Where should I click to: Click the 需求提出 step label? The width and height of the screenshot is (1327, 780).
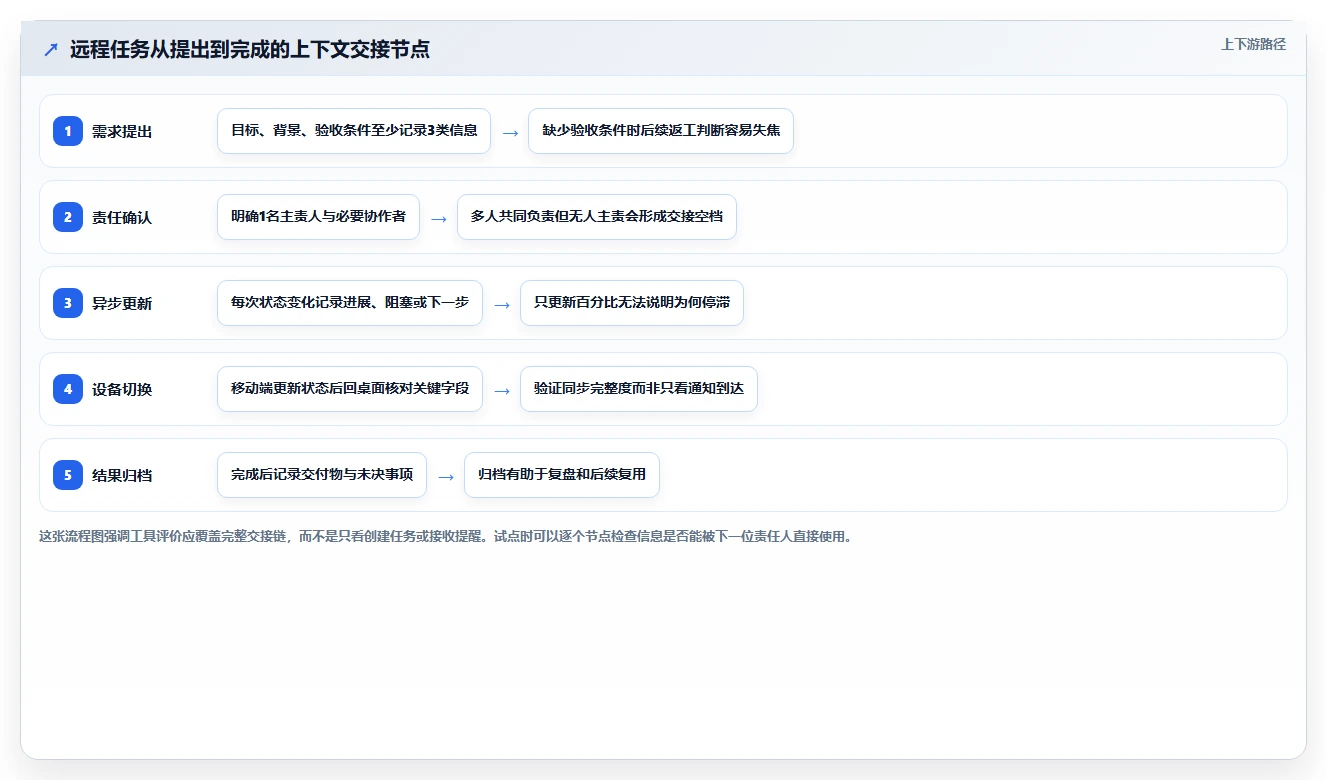122,131
